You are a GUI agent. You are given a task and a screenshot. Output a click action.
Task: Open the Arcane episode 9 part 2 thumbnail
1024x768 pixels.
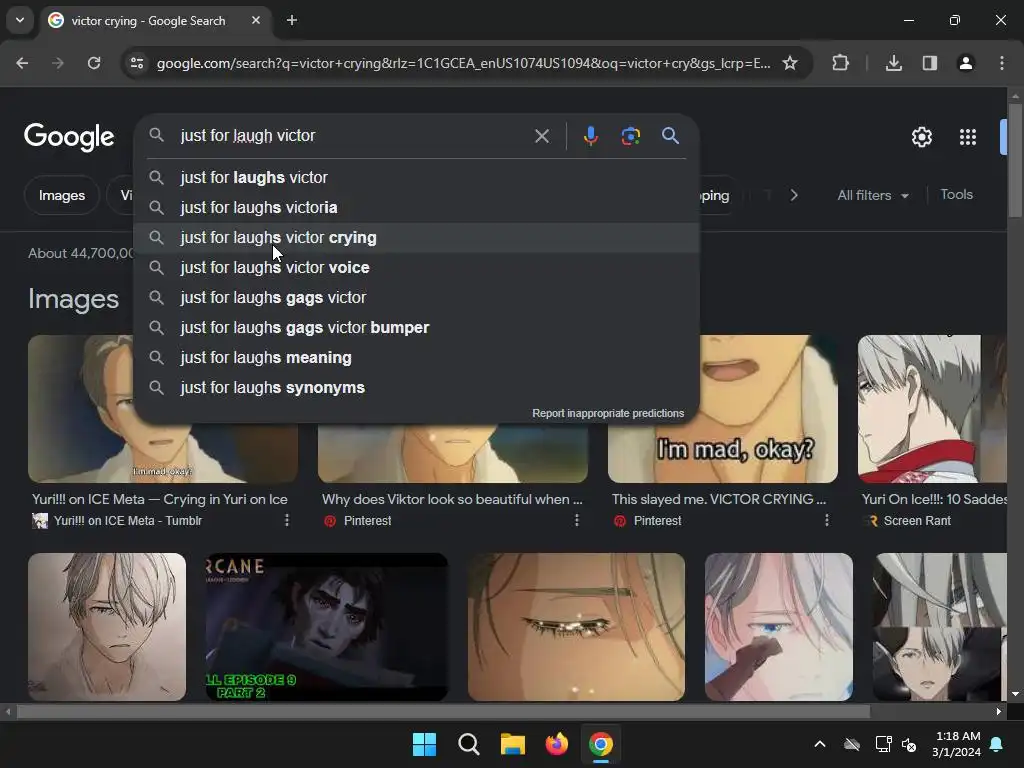327,627
